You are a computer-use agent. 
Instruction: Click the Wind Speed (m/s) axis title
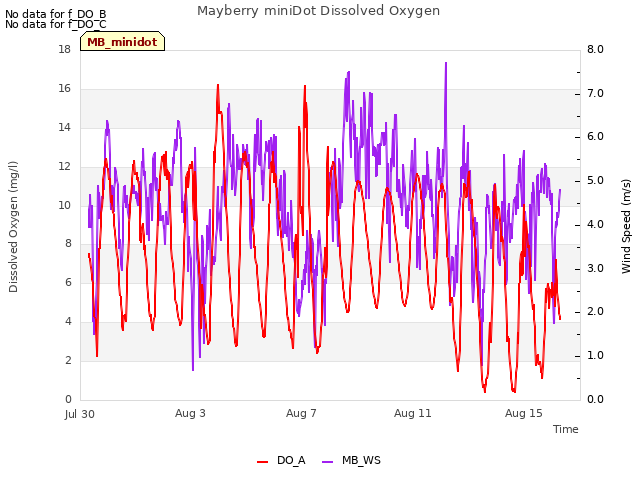(626, 226)
